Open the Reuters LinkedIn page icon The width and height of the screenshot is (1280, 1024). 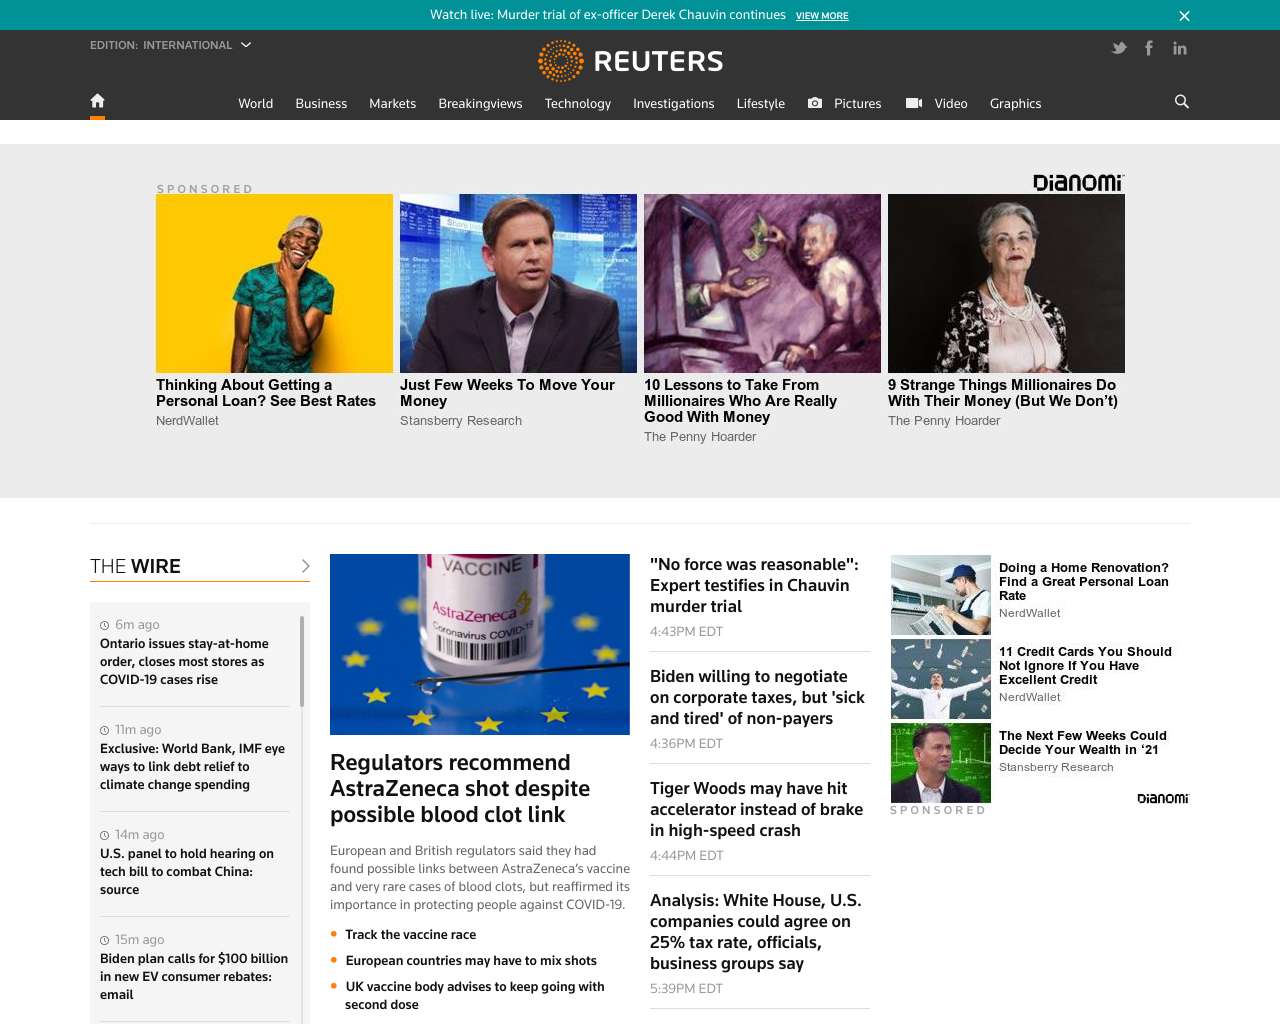[1180, 48]
